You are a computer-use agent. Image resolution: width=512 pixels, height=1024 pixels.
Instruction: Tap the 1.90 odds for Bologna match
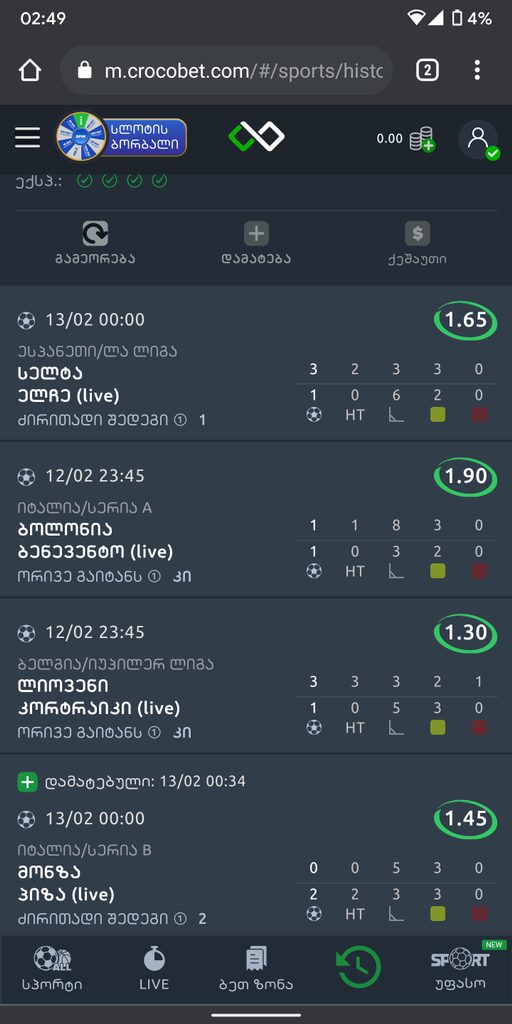pyautogui.click(x=466, y=476)
